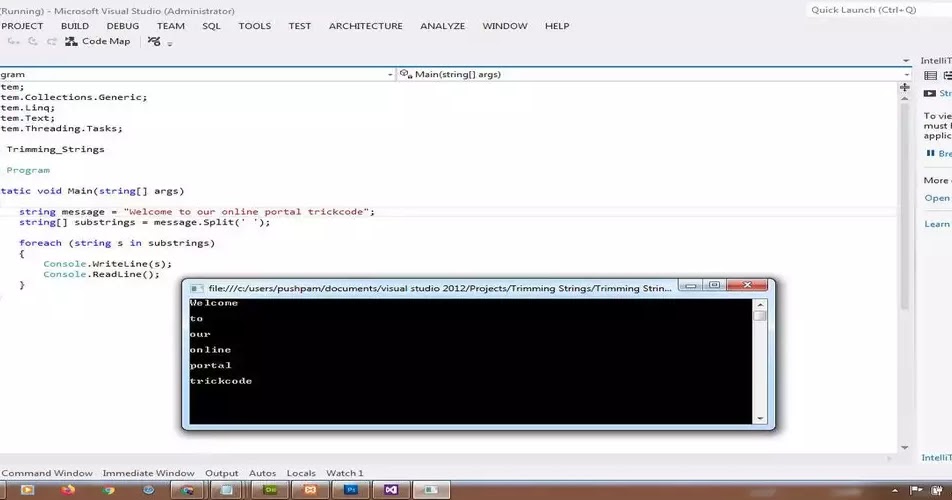Open the PROJECT menu
Viewport: 952px width, 500px height.
[22, 26]
